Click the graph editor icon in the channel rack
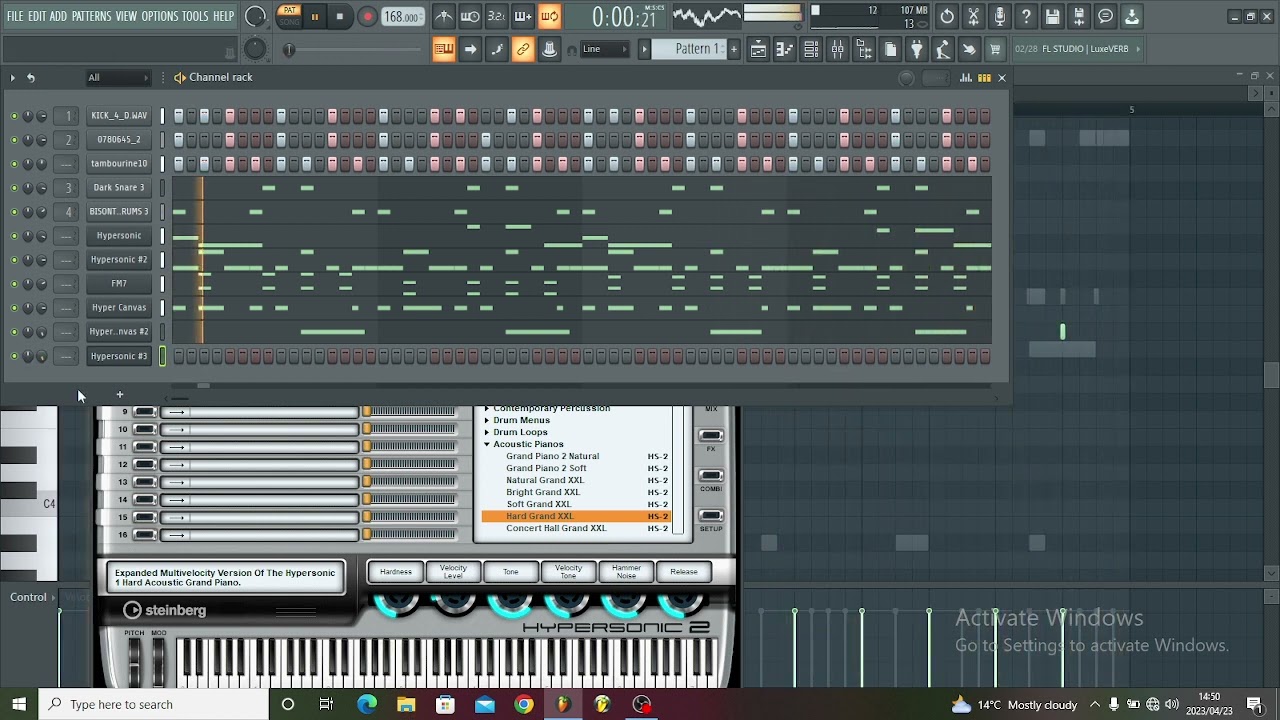 pyautogui.click(x=966, y=78)
